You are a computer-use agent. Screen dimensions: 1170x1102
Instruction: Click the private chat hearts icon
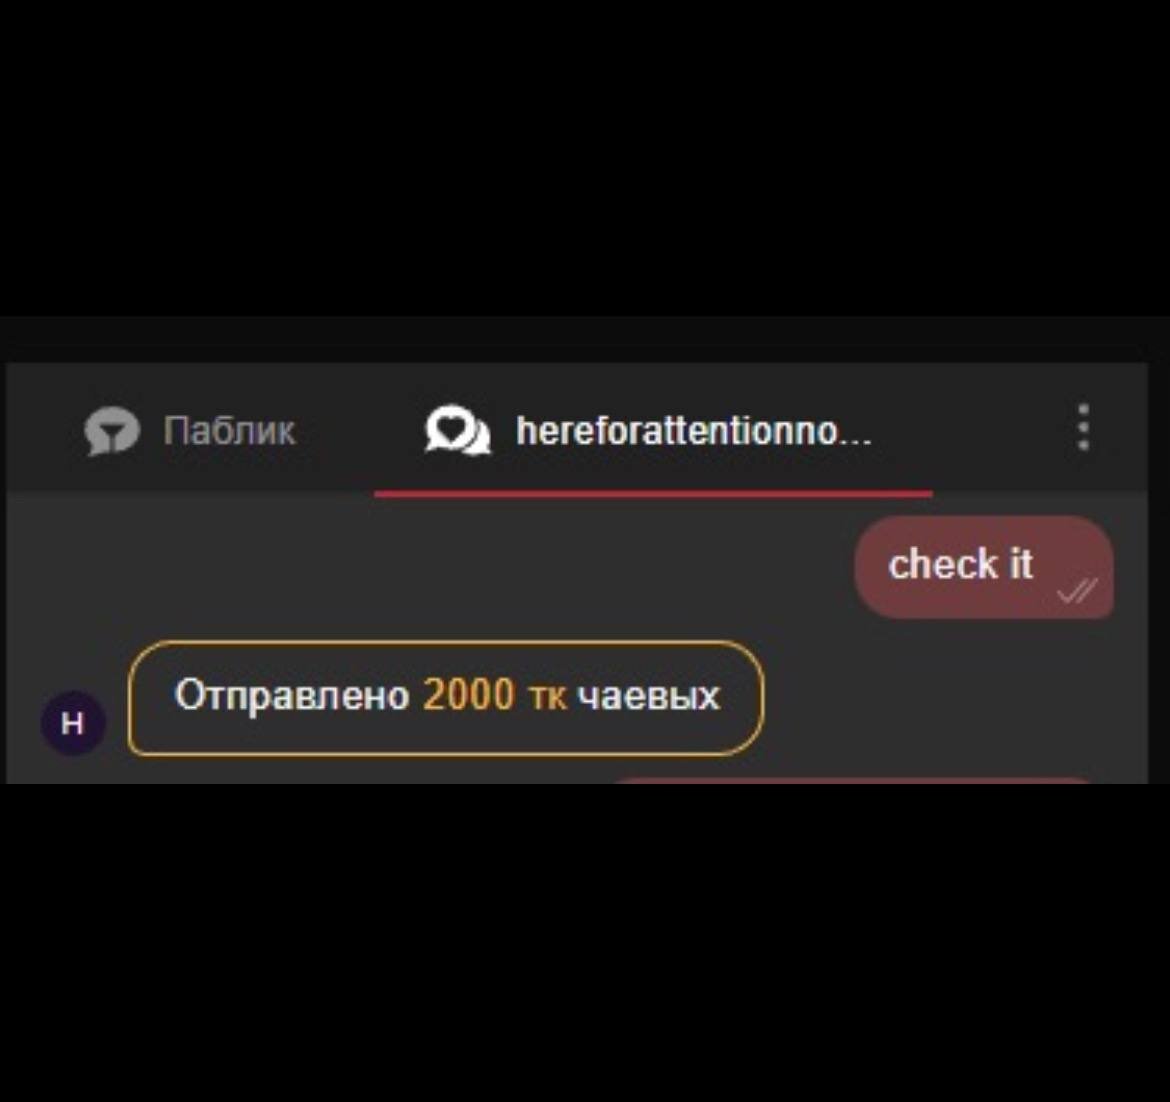pyautogui.click(x=457, y=429)
